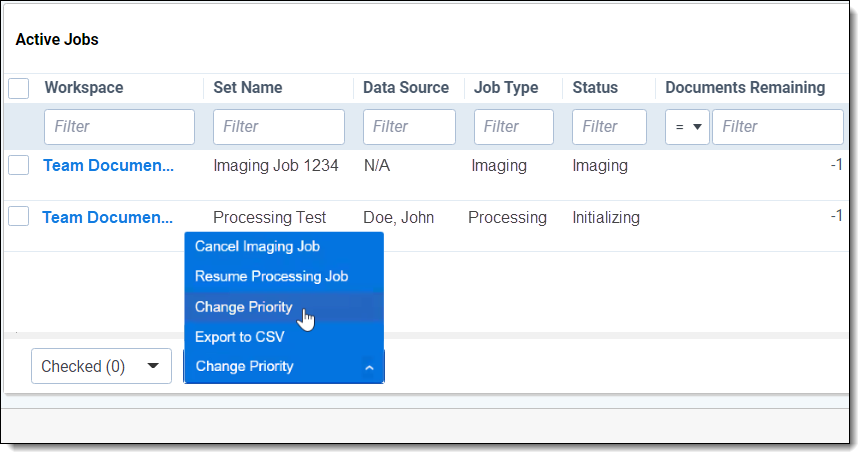
Task: Select the Processing Test cell
Action: coord(270,217)
